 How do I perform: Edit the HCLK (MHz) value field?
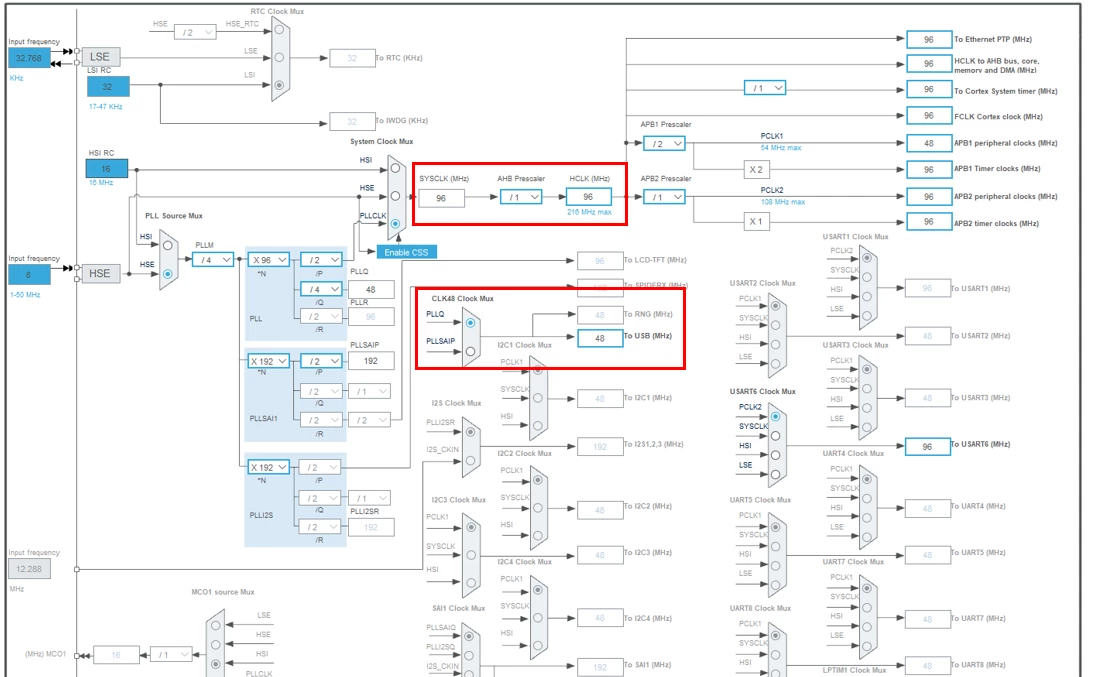(588, 197)
